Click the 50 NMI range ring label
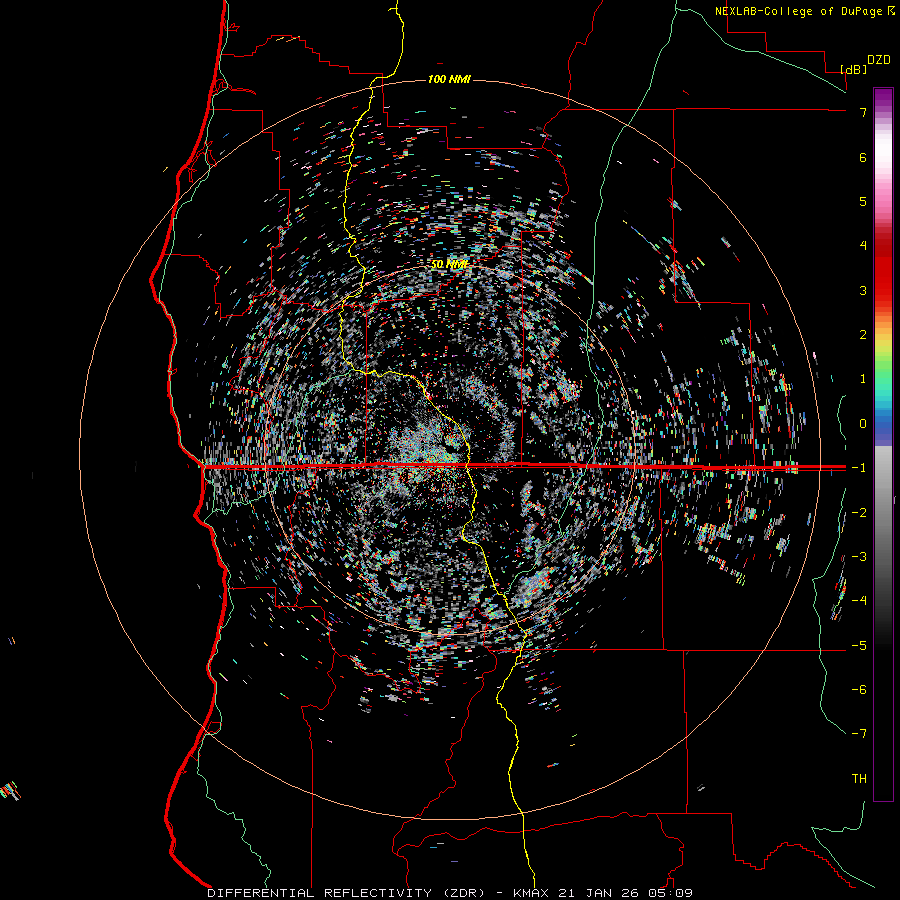 449,265
